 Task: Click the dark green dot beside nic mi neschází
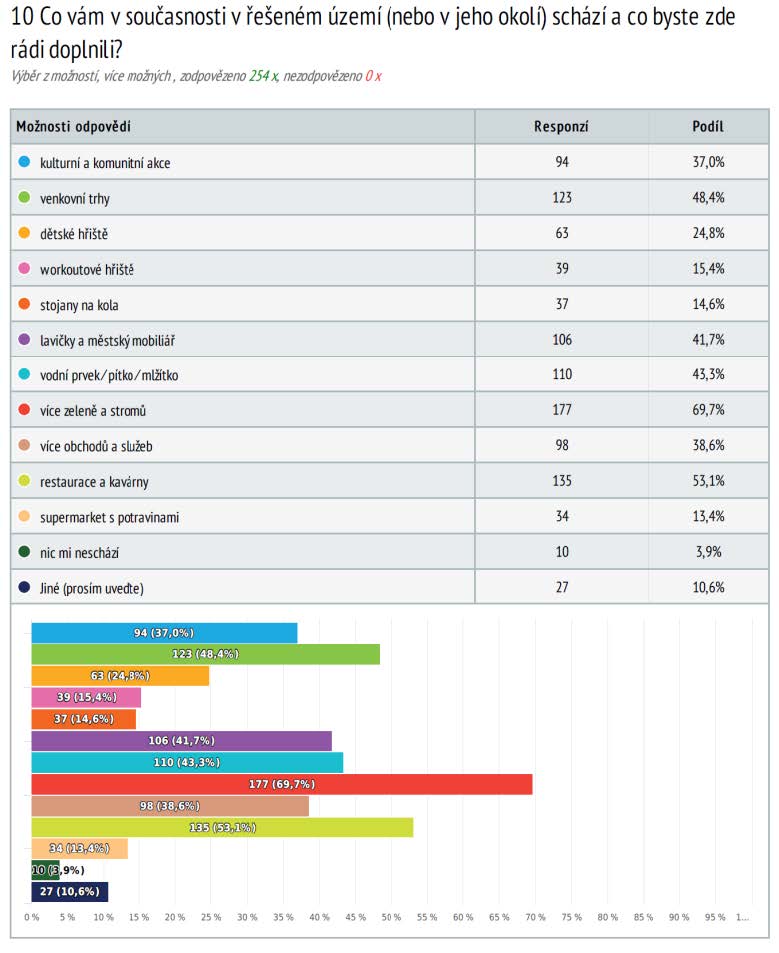tap(24, 552)
